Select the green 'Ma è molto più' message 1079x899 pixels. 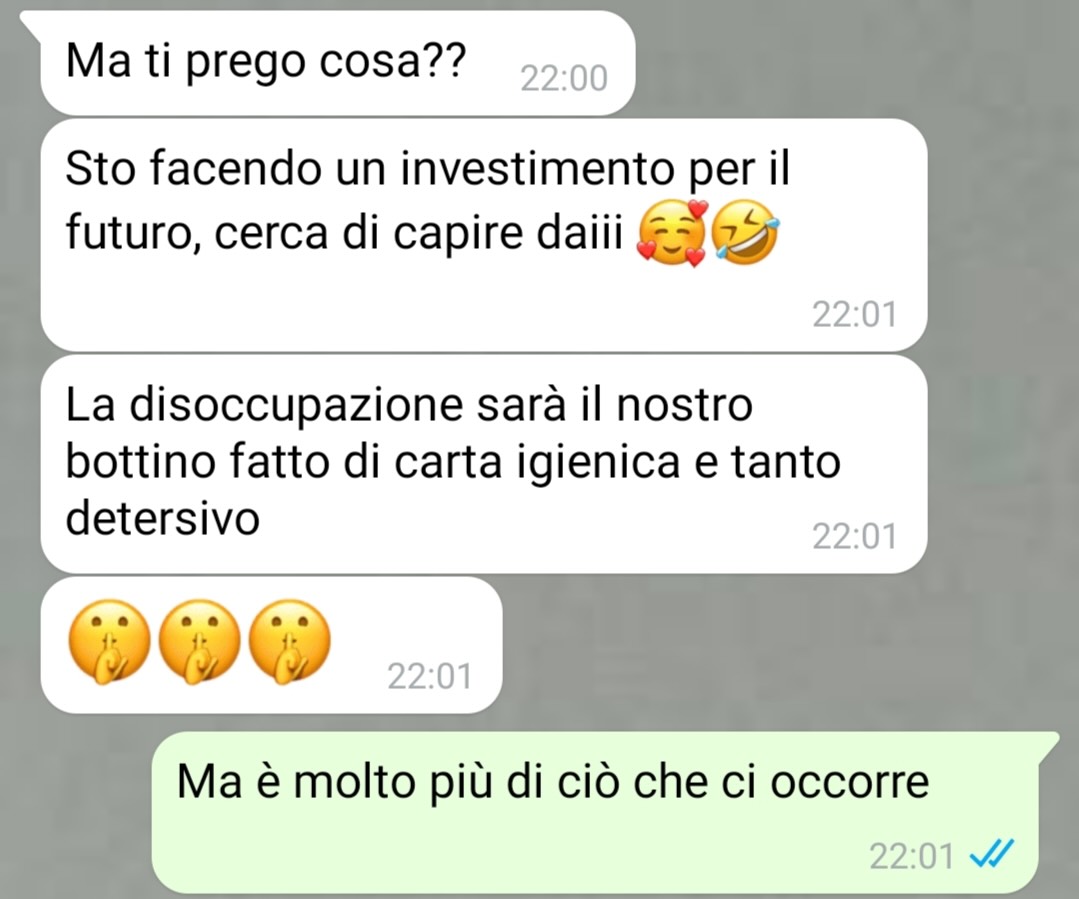[595, 812]
